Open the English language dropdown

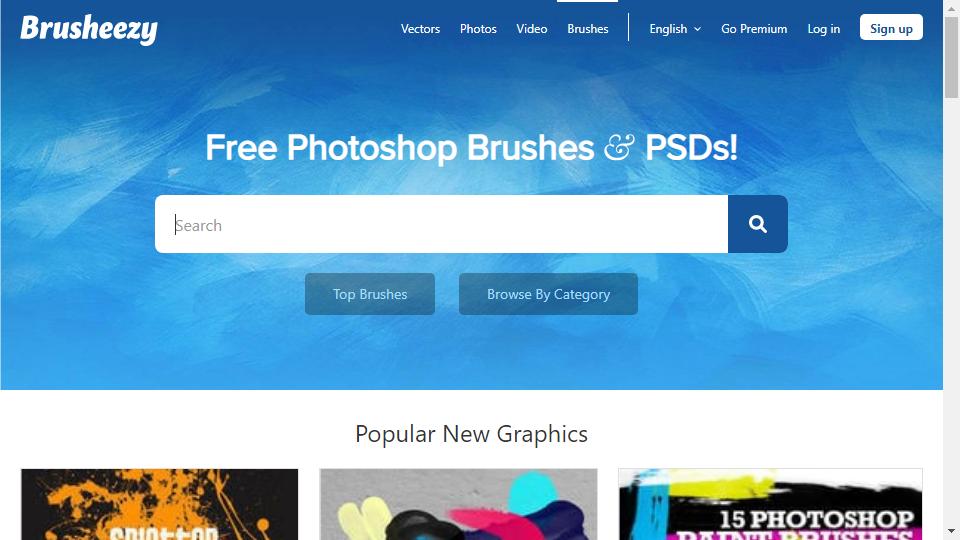(675, 29)
